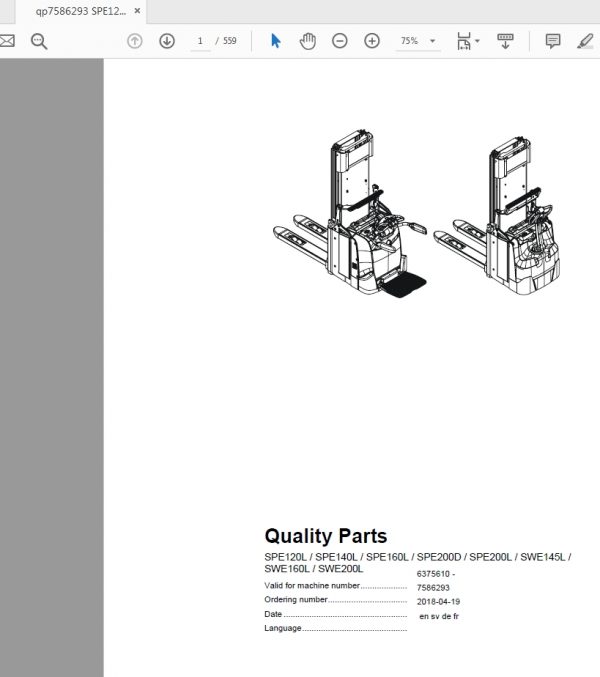Expand the page fit options arrow
The height and width of the screenshot is (677, 600).
(x=477, y=41)
